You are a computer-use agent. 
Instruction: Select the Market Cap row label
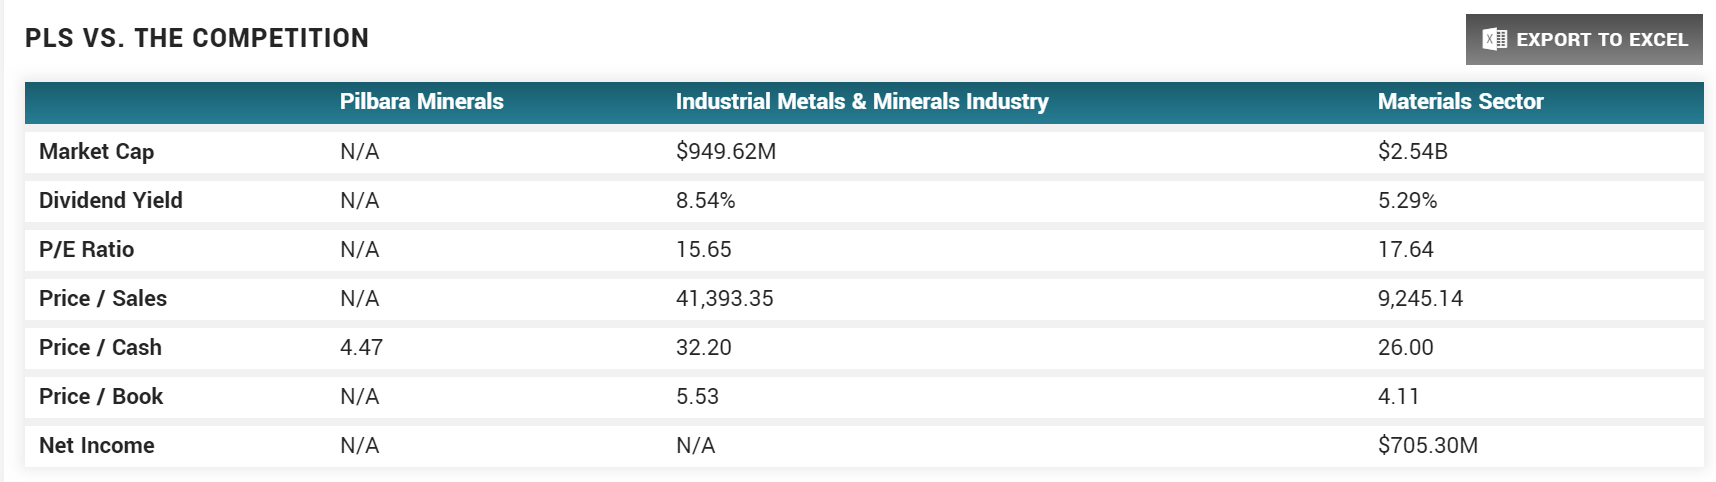[96, 152]
